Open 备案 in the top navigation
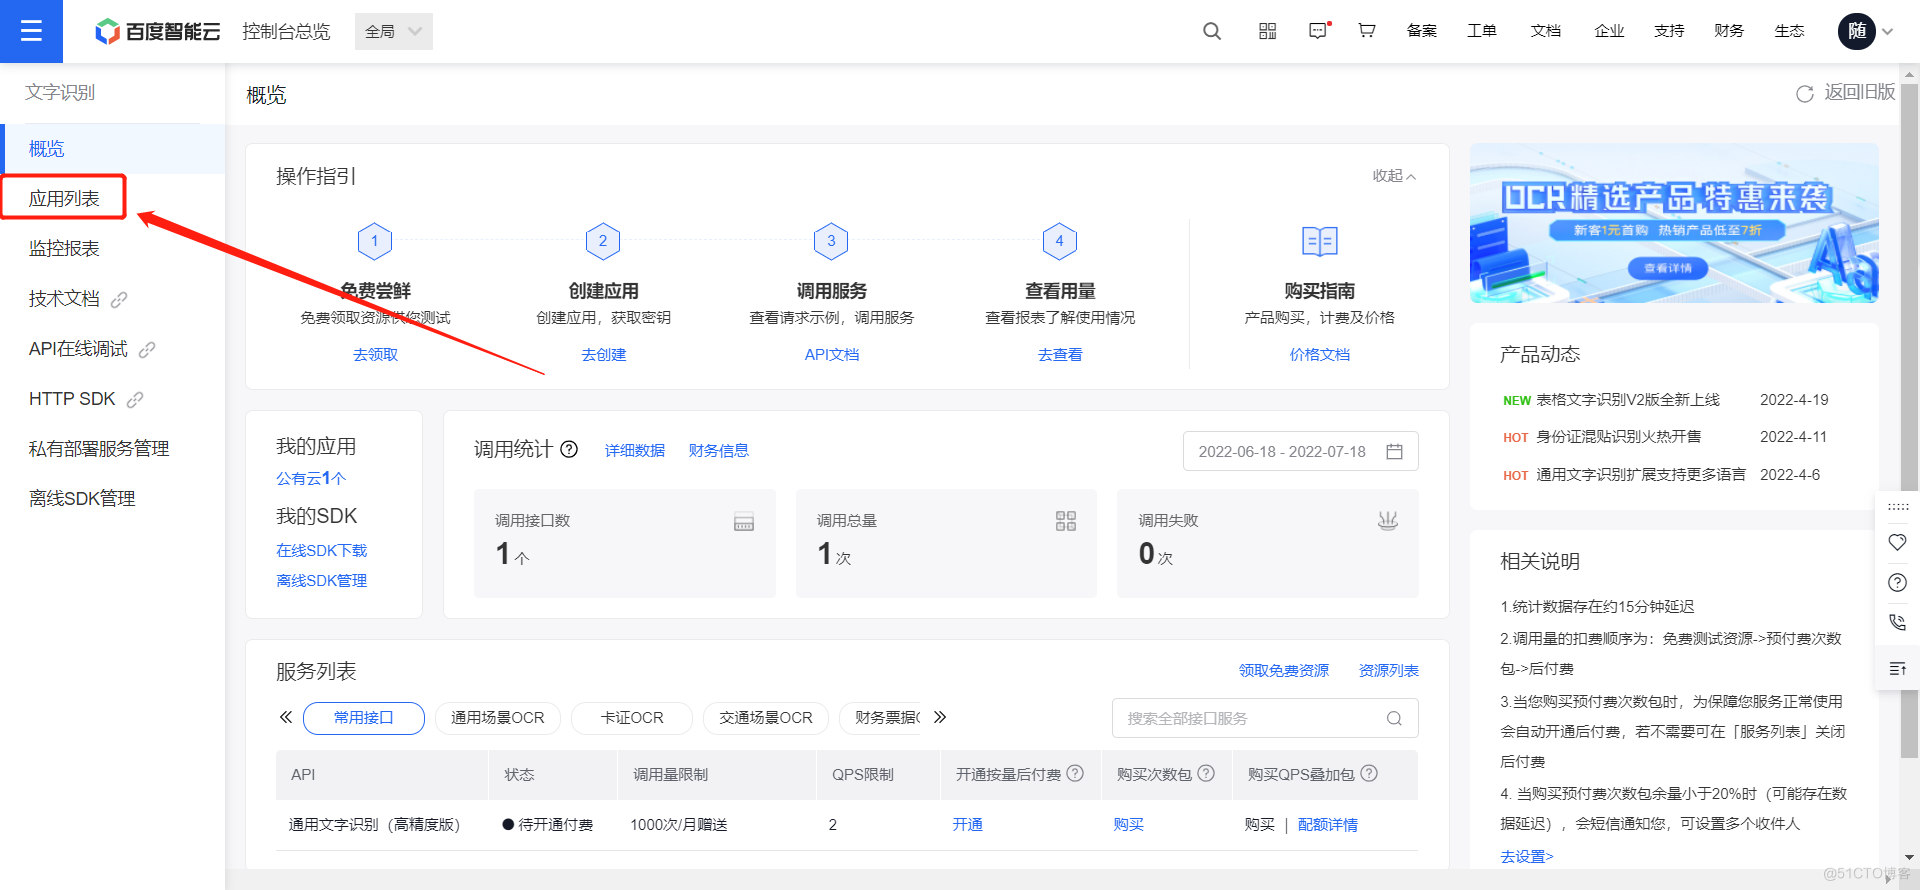This screenshot has height=890, width=1920. pyautogui.click(x=1422, y=31)
